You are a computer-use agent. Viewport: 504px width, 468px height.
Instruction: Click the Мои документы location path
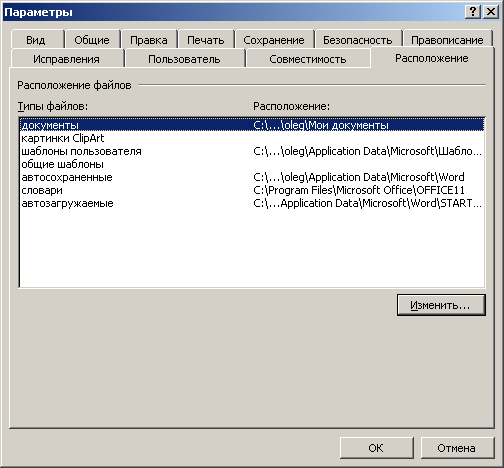321,125
